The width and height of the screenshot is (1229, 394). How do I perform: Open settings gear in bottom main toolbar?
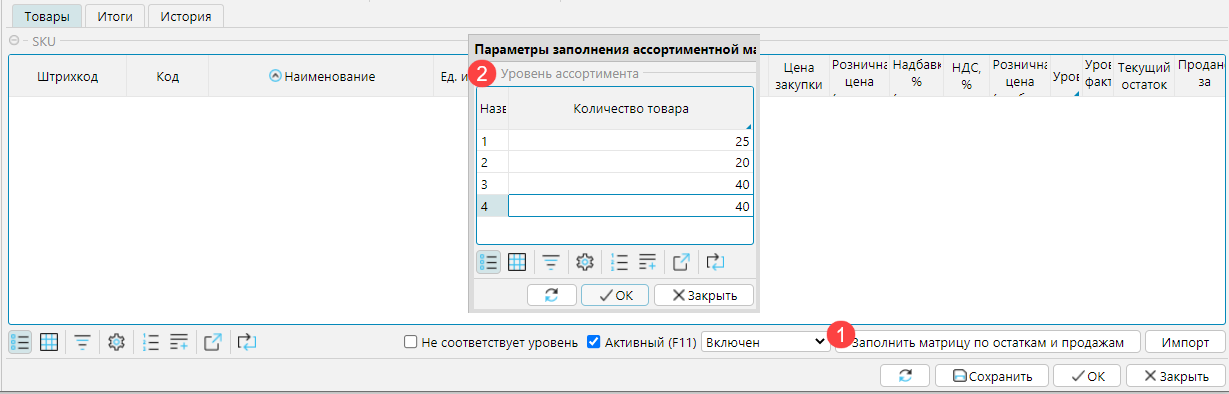(x=116, y=342)
